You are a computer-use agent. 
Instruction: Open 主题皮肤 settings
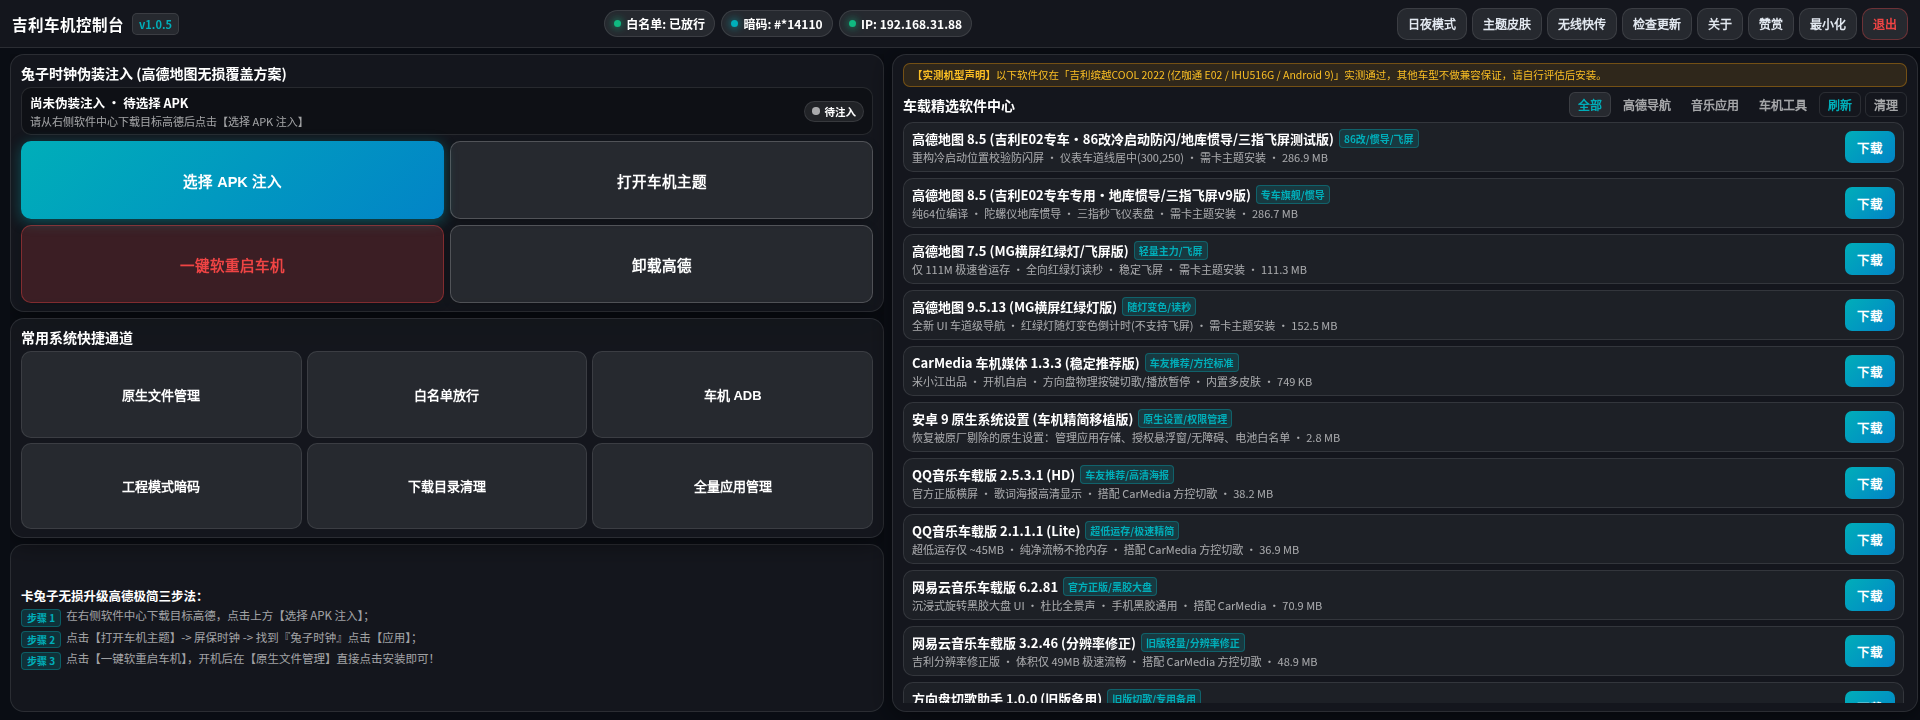pyautogui.click(x=1507, y=24)
